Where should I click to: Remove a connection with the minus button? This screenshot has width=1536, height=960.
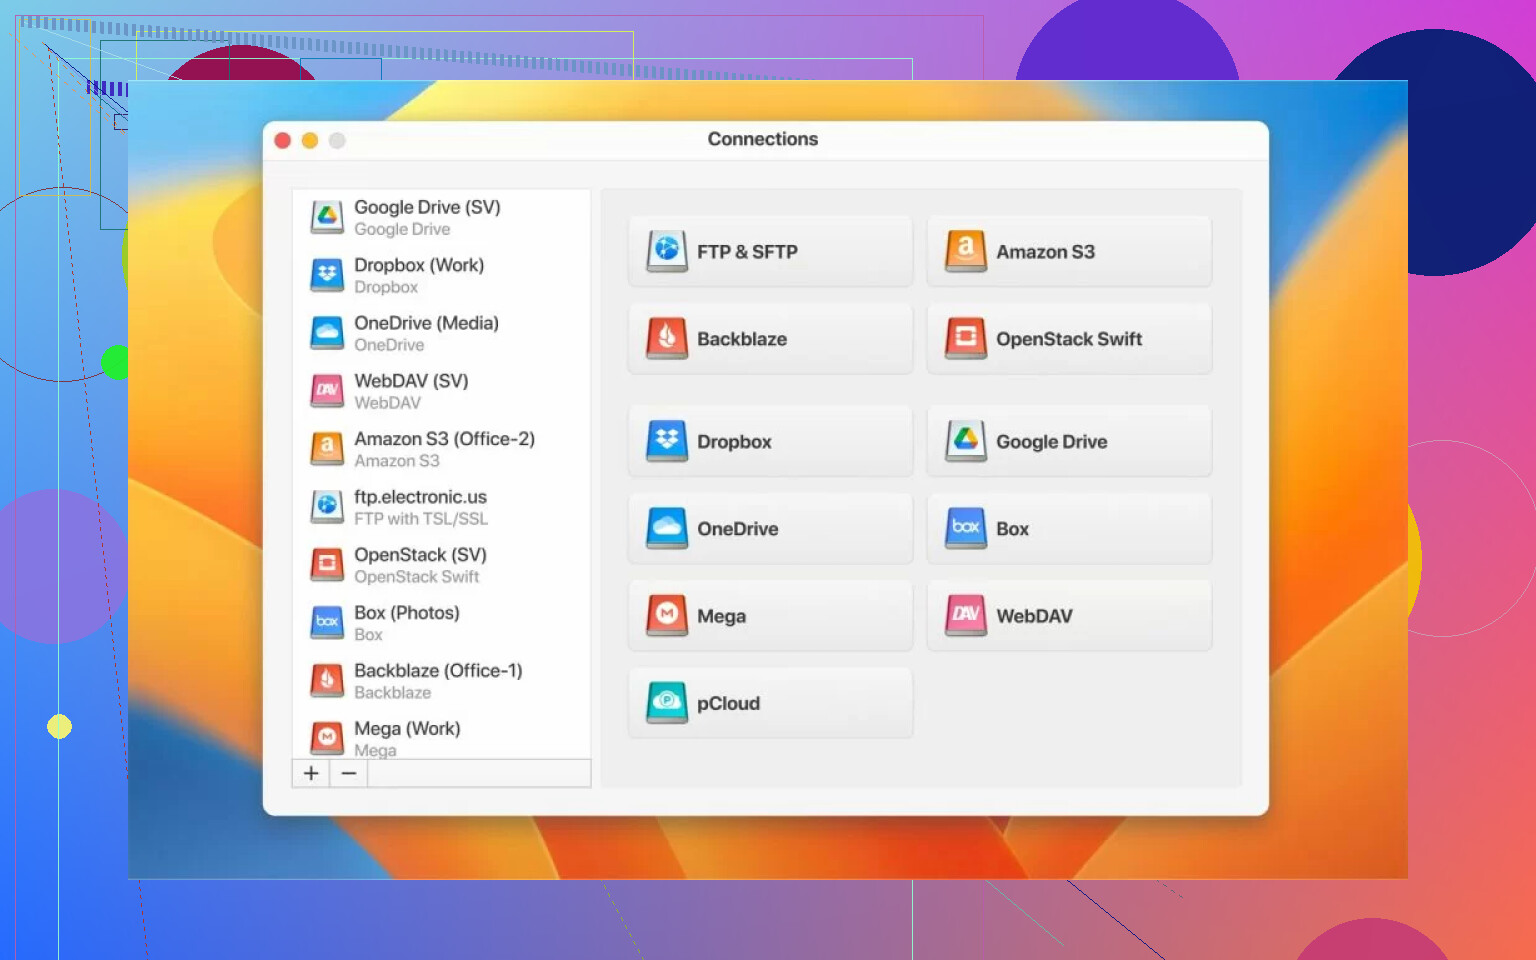pyautogui.click(x=348, y=773)
